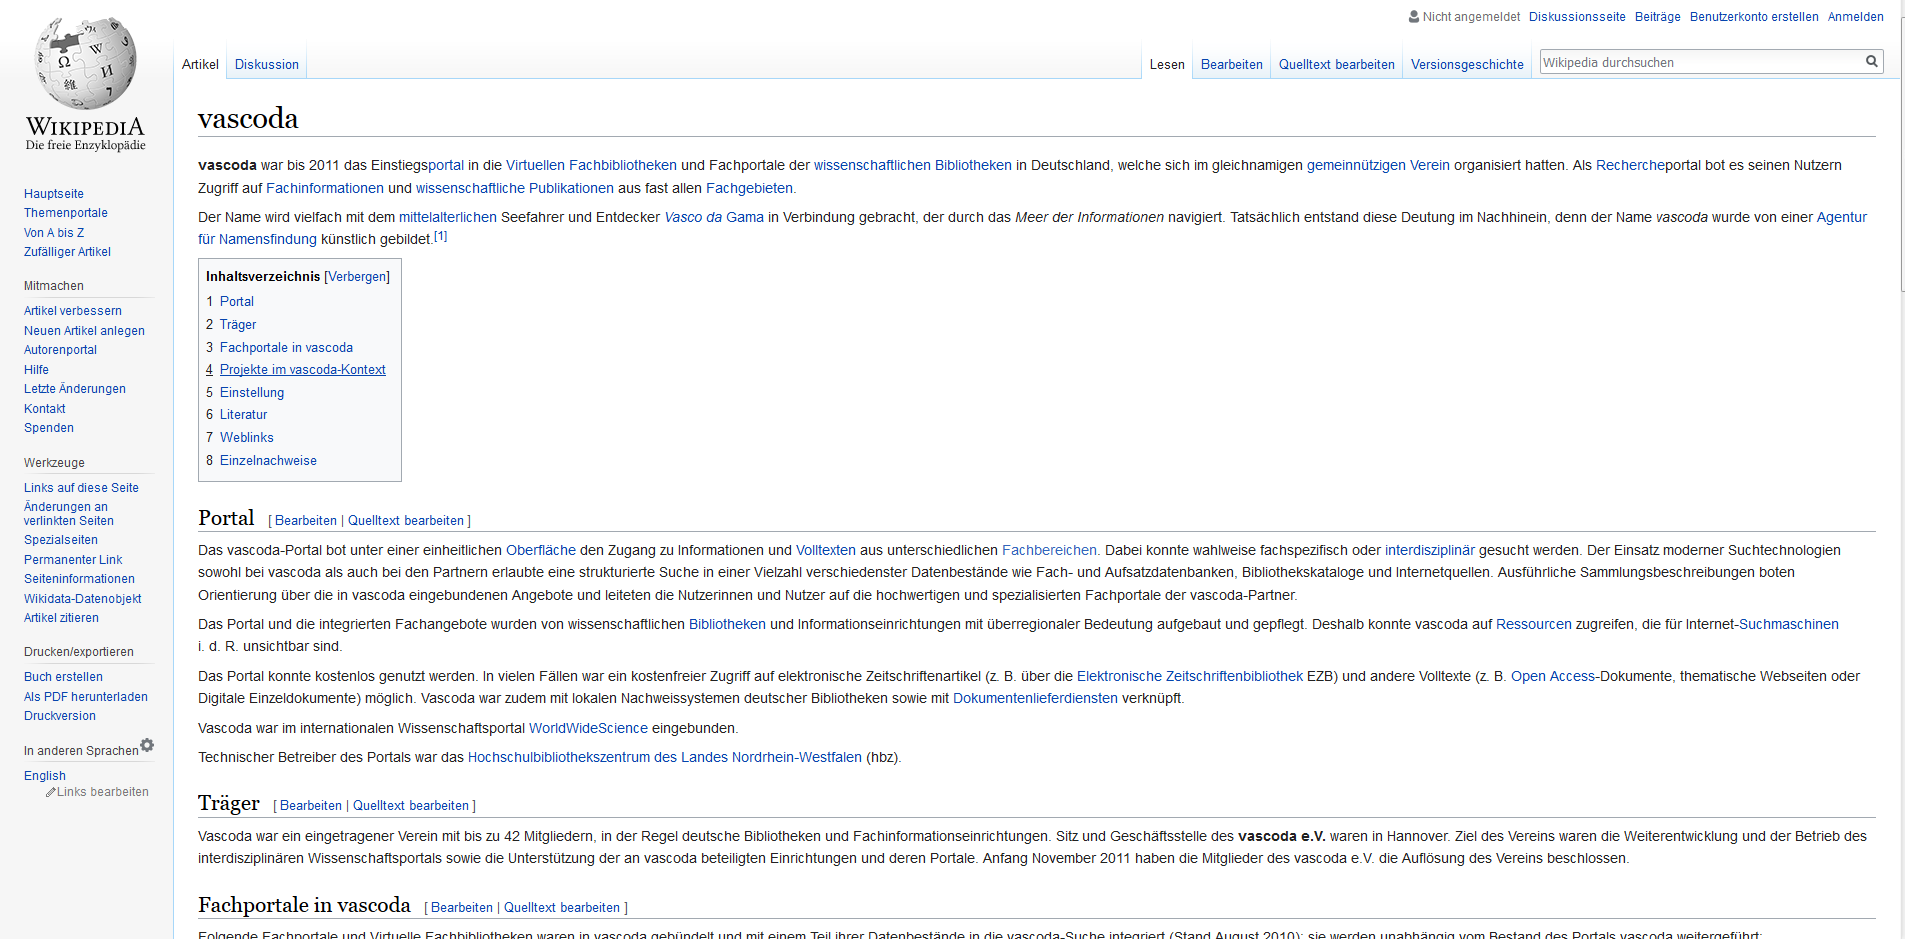Open Beiträge in the top bar

pyautogui.click(x=1658, y=17)
